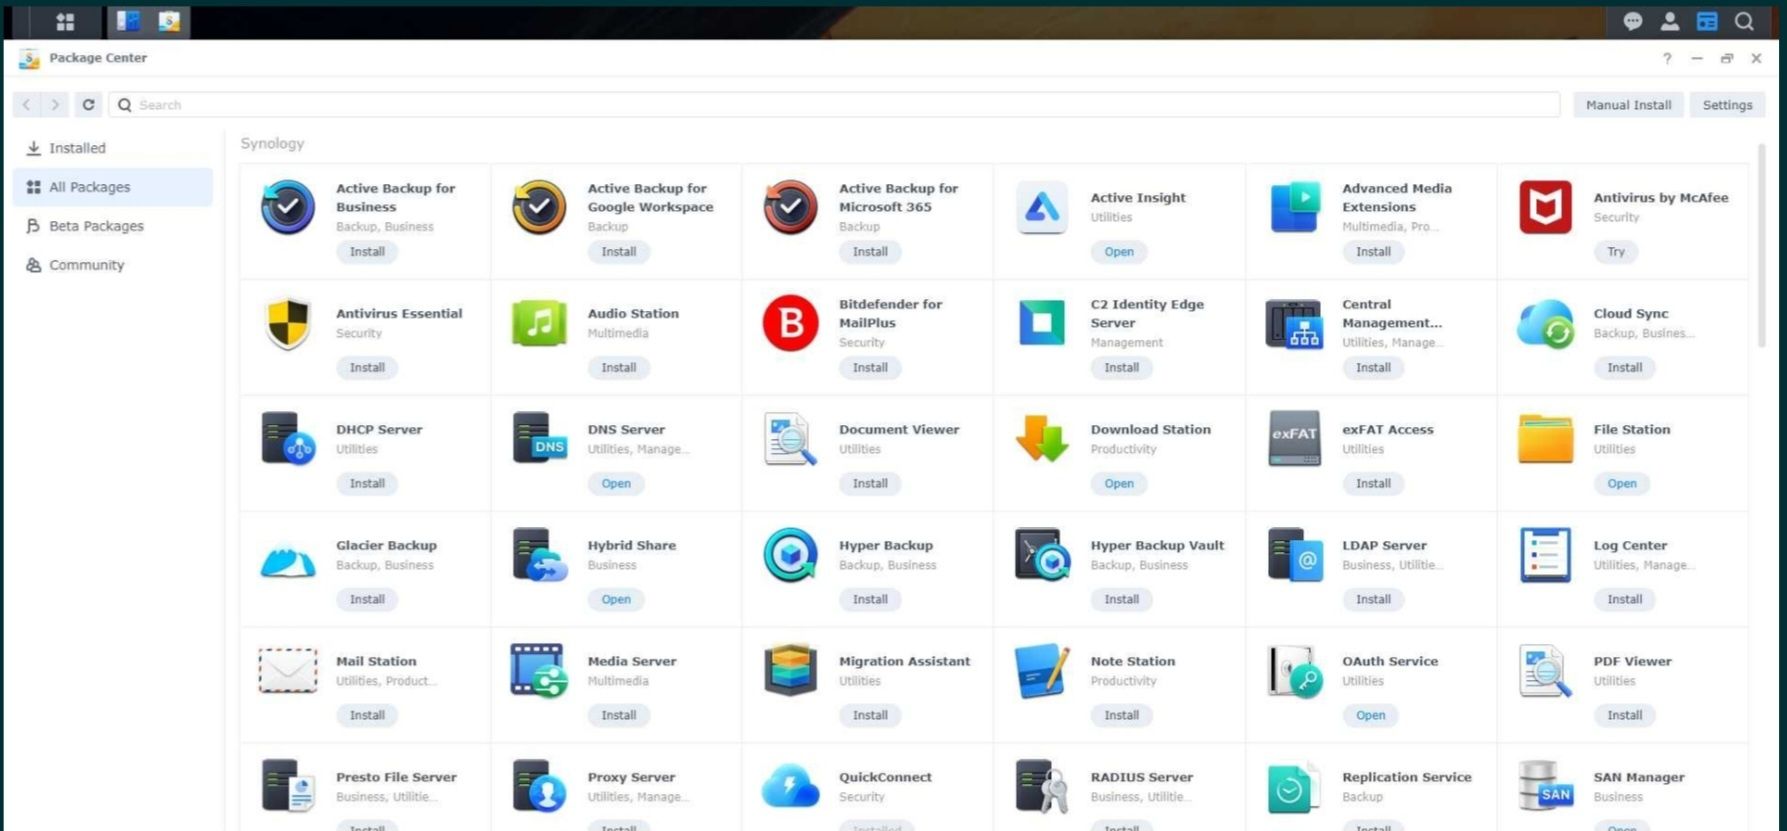Click Open under Hybrid Share
Viewport: 1787px width, 831px height.
coord(616,600)
